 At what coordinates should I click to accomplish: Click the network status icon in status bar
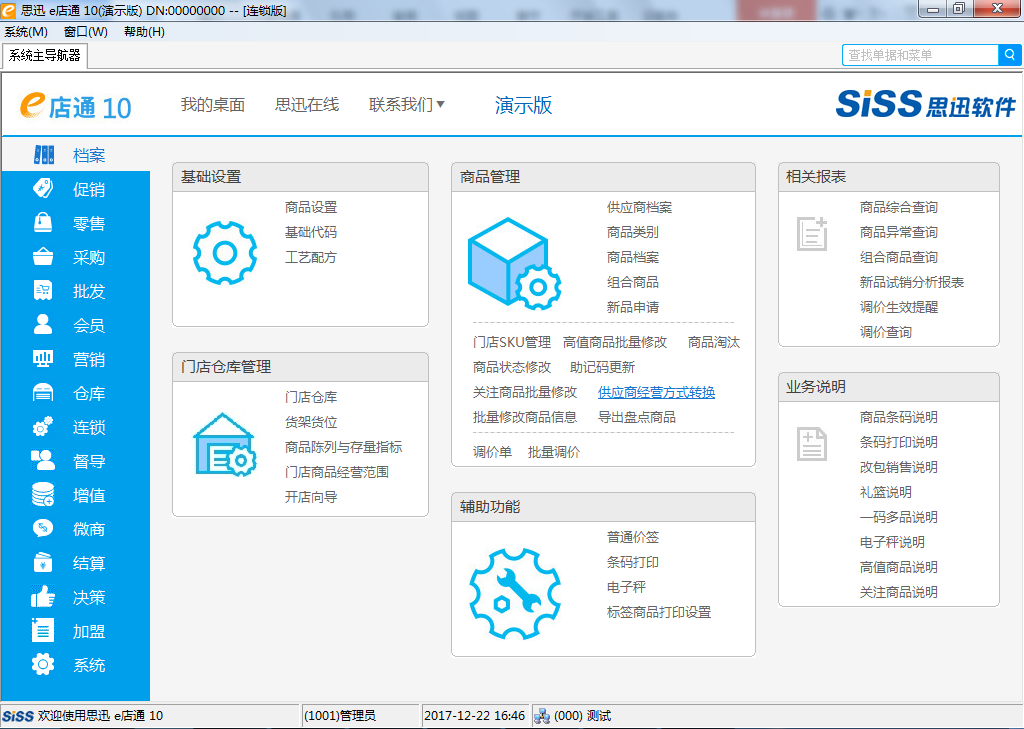pos(542,716)
